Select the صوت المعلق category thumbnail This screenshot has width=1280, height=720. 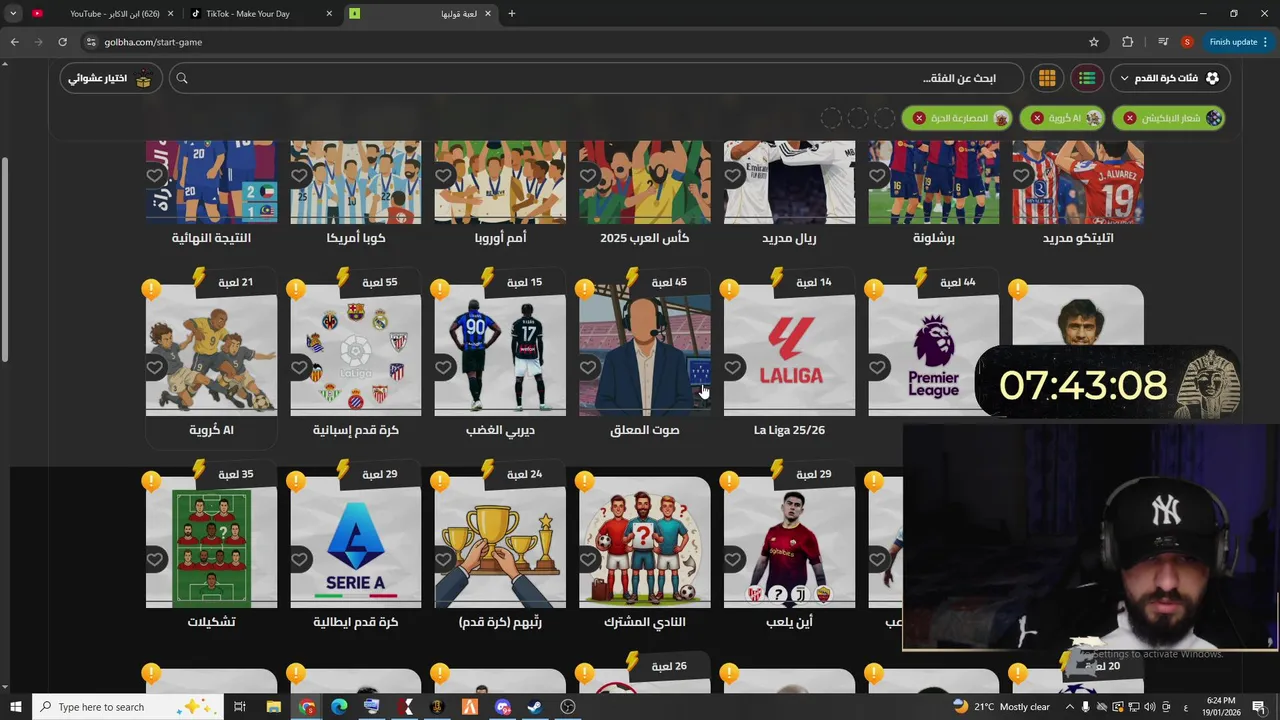(645, 350)
